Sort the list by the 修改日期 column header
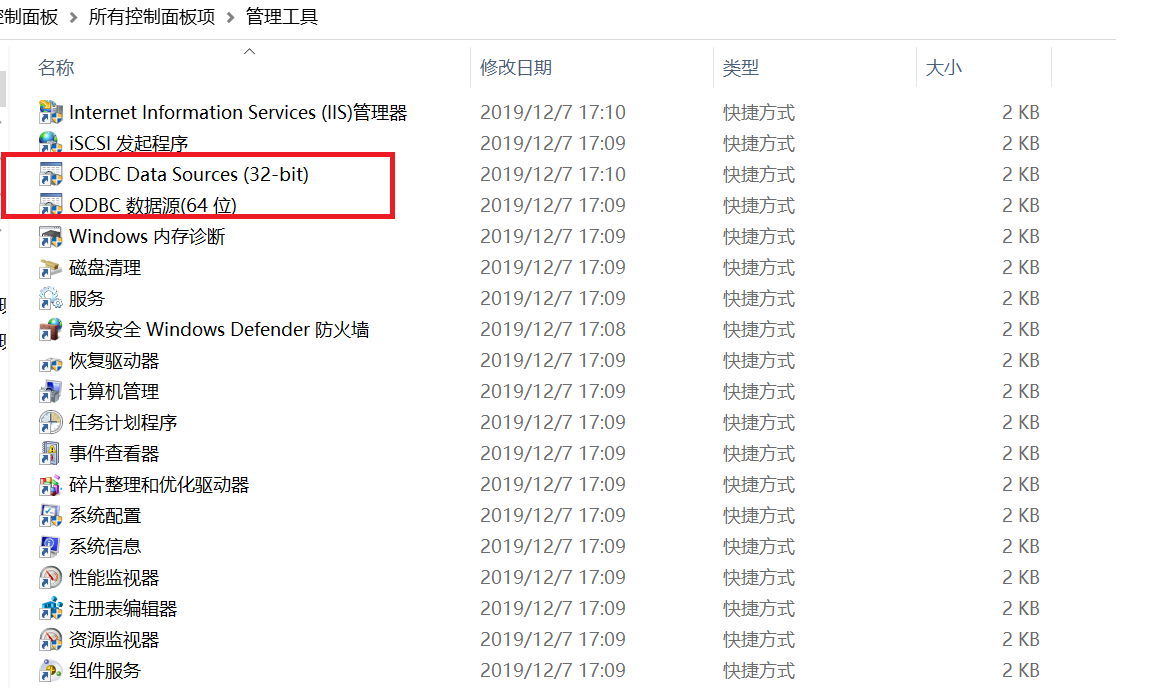Image resolution: width=1152 pixels, height=688 pixels. click(516, 68)
